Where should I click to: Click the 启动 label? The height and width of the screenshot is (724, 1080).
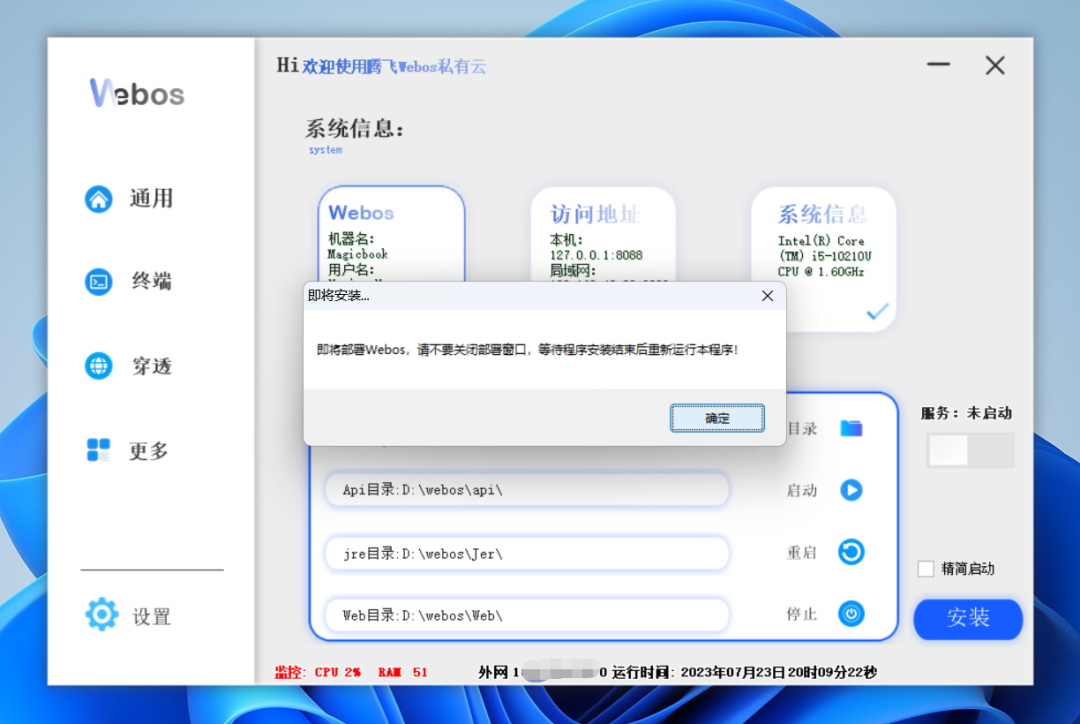coord(802,490)
